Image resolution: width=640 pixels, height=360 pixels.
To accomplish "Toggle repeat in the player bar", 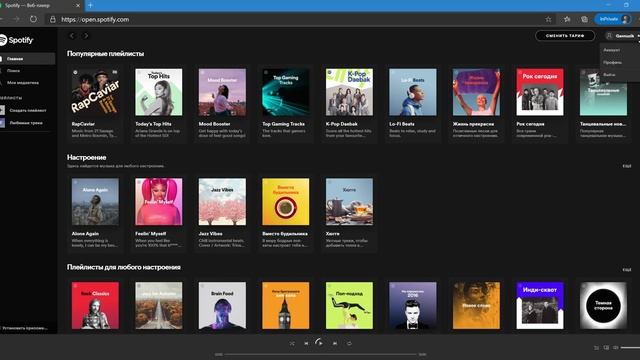I will click(x=349, y=344).
